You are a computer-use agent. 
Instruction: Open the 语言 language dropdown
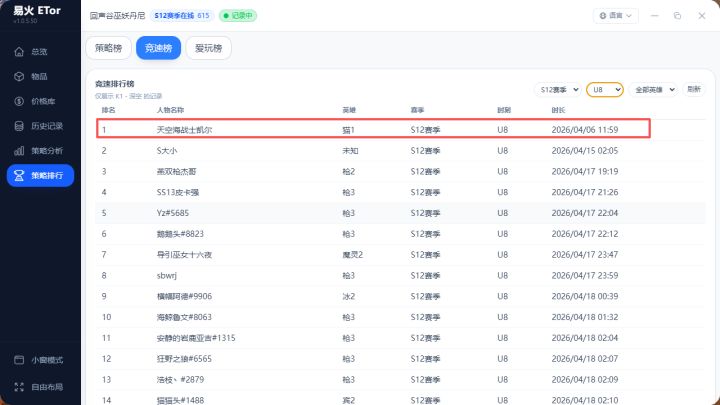tap(615, 16)
